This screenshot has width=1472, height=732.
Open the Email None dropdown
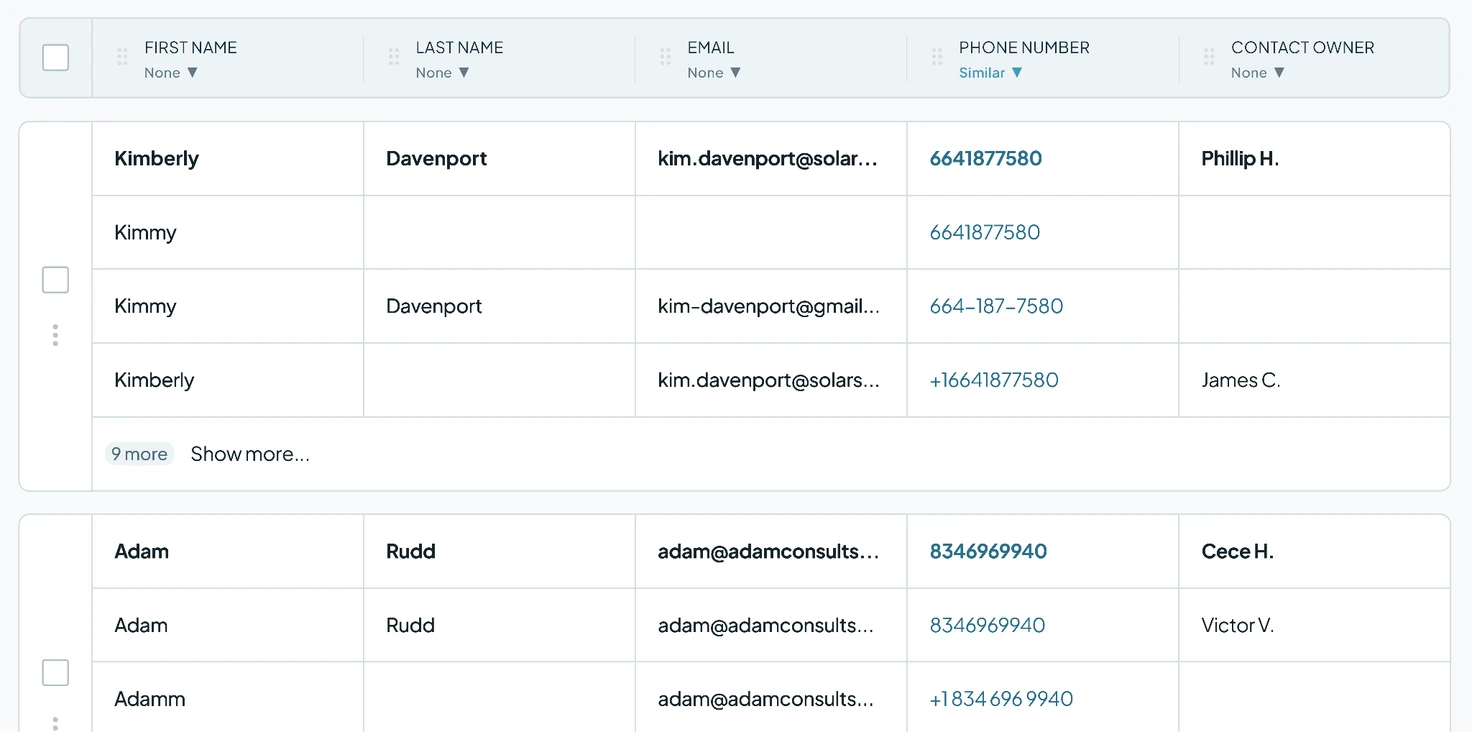click(714, 73)
